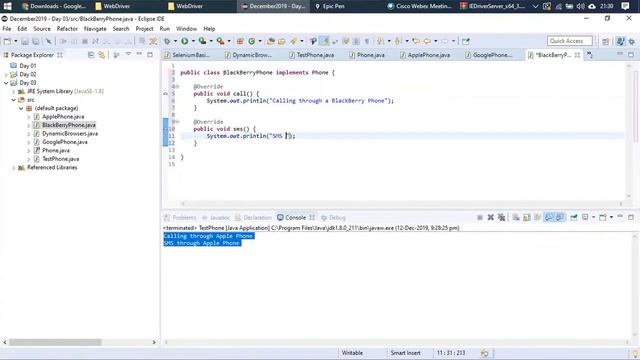Show the hidden editor tabs list

[x=590, y=55]
